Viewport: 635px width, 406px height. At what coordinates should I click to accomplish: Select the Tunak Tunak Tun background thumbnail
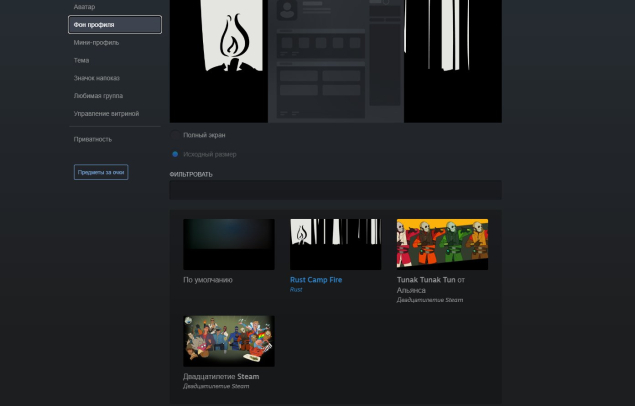tap(442, 244)
